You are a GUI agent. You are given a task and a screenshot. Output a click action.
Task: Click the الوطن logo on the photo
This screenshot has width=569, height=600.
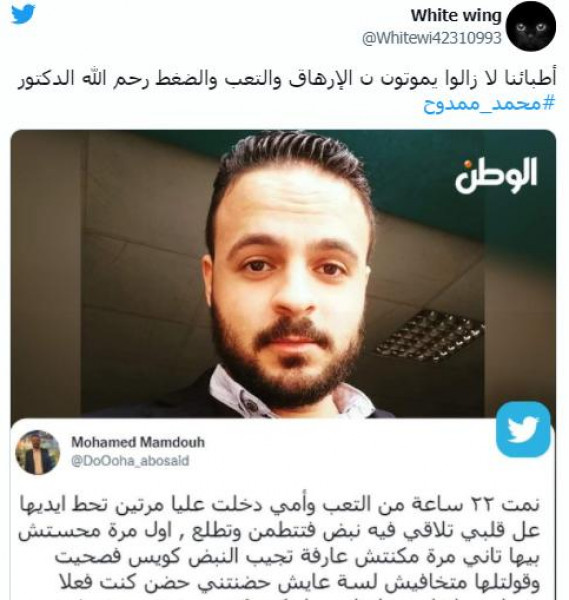496,176
